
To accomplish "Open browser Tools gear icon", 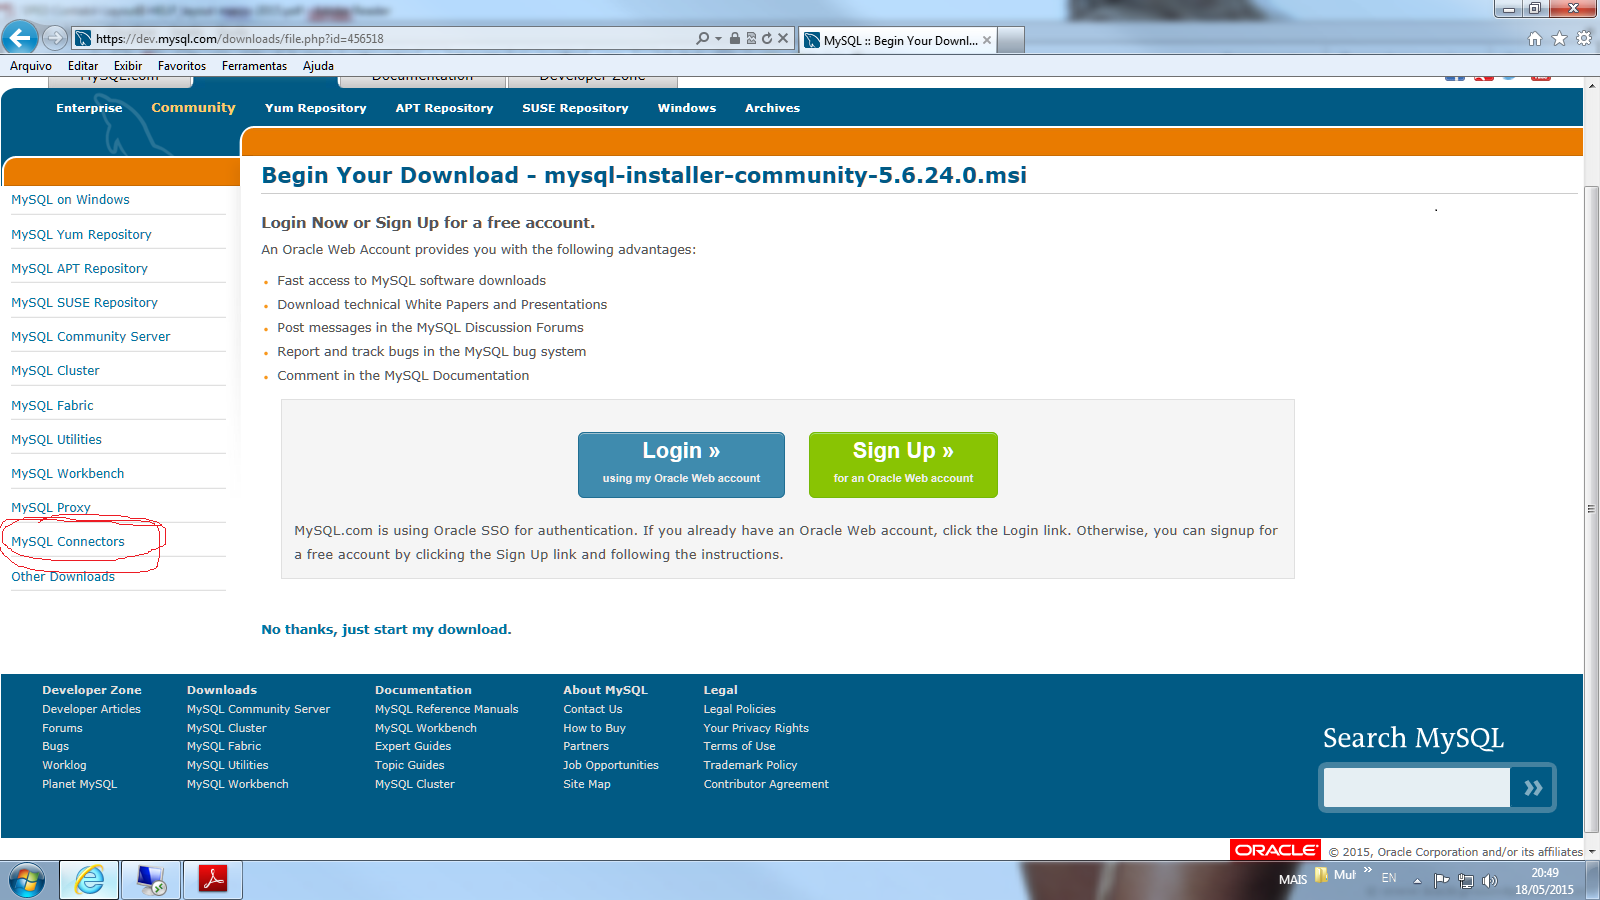I will [x=1584, y=39].
